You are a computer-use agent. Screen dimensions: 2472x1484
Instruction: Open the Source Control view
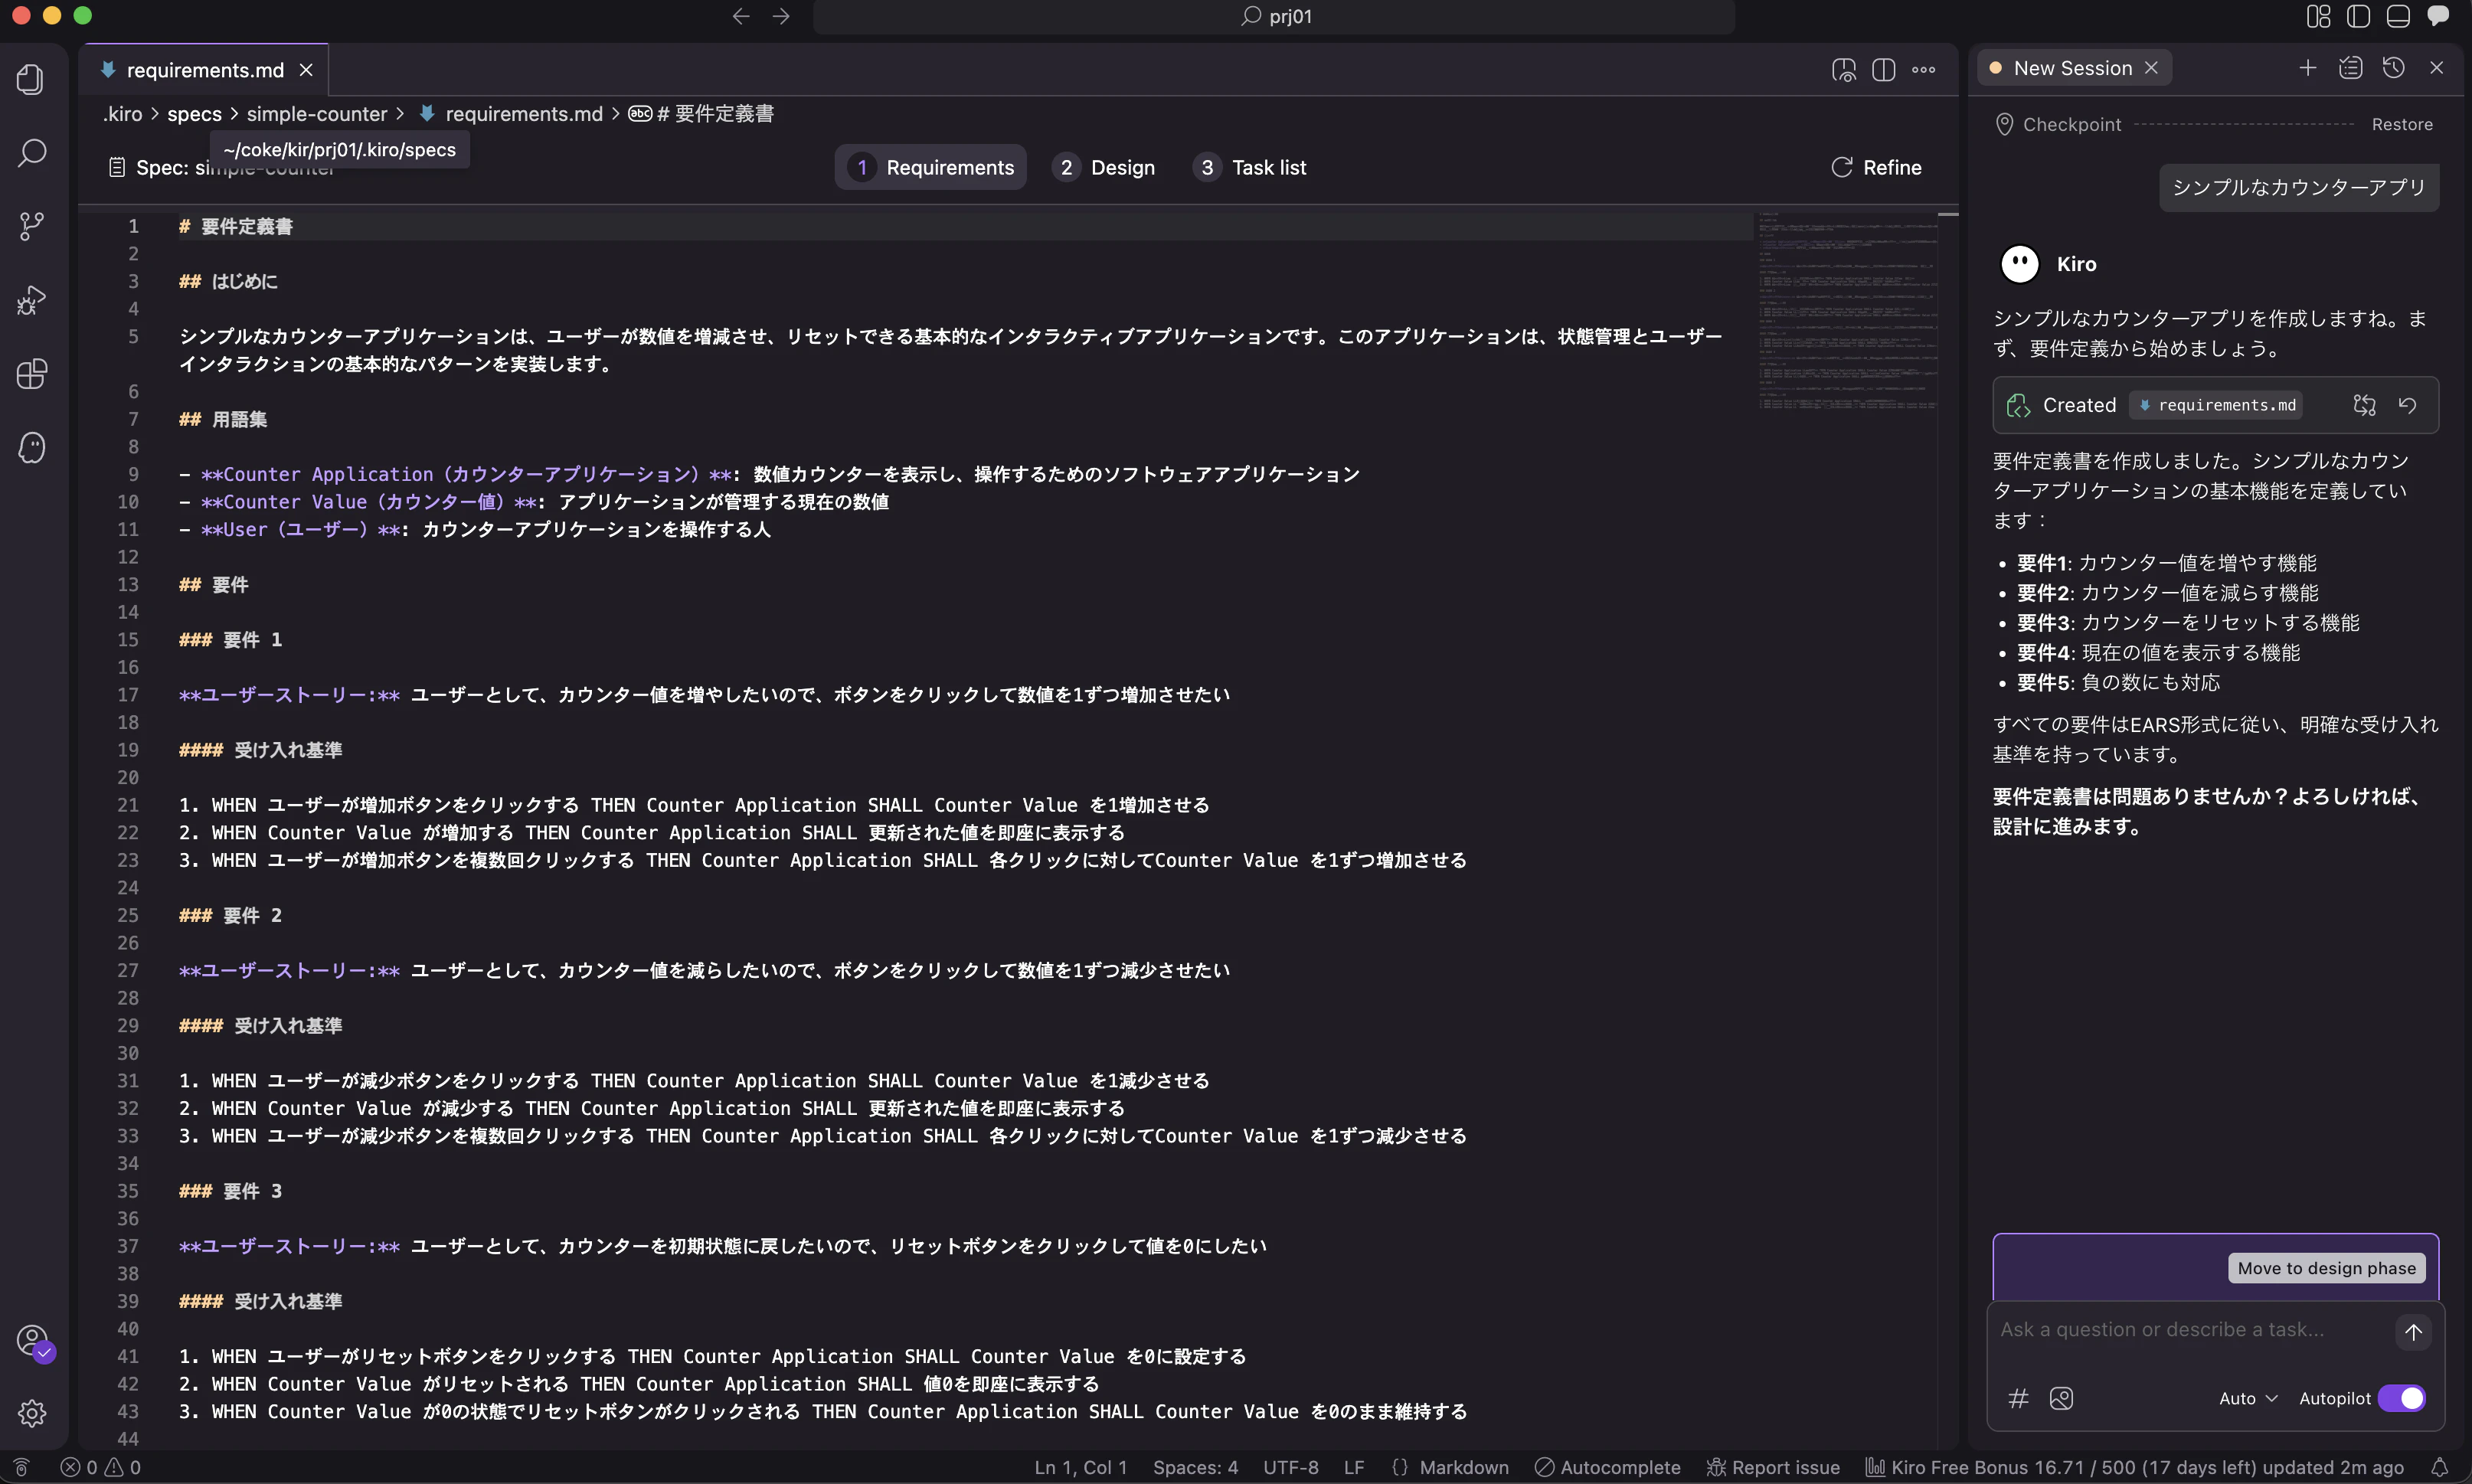tap(31, 226)
